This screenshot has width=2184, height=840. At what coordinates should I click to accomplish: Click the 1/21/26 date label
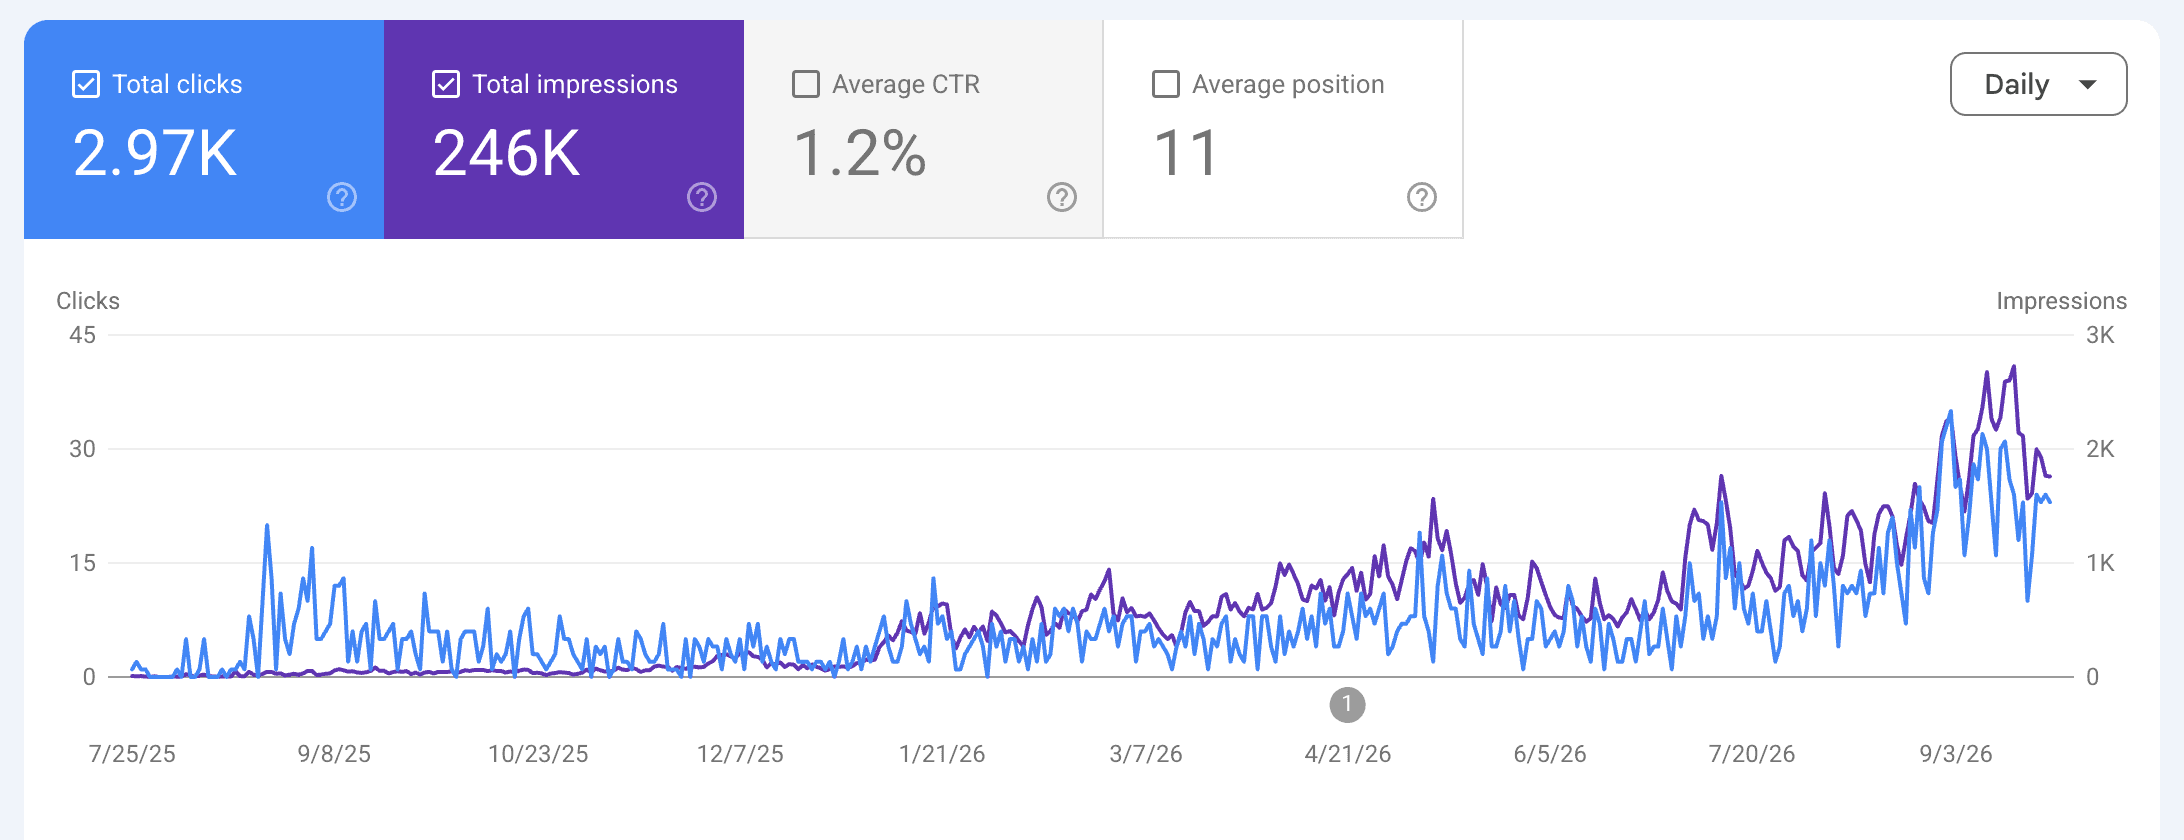[942, 754]
